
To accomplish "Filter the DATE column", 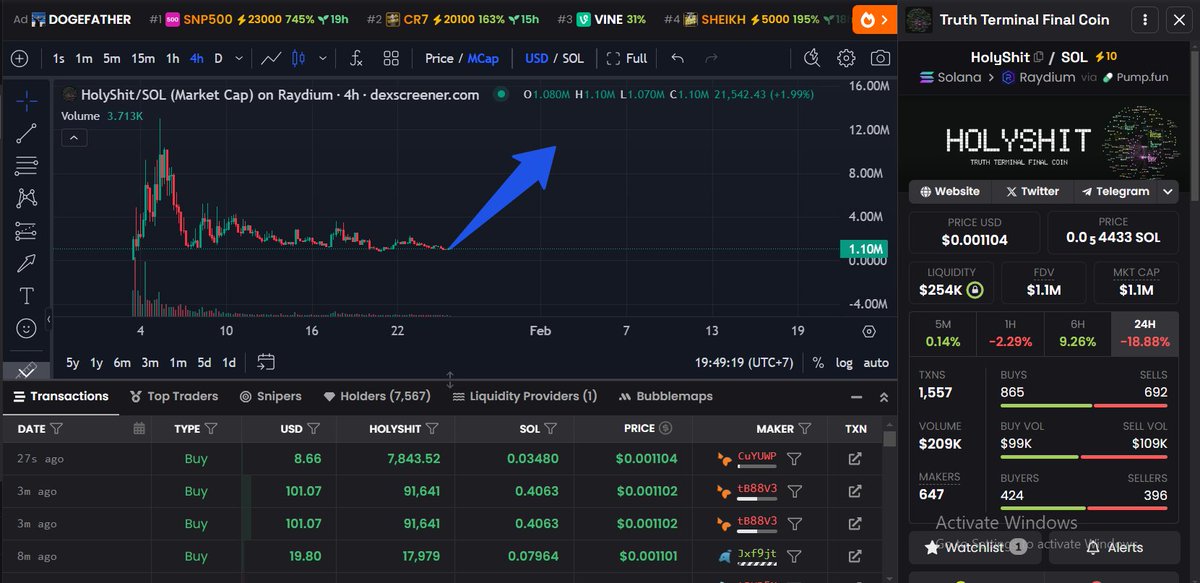I will [56, 428].
